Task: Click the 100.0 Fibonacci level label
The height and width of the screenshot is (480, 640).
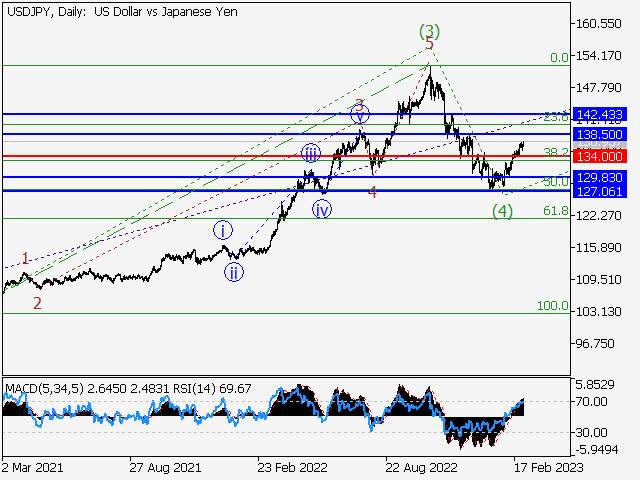Action: tap(553, 305)
